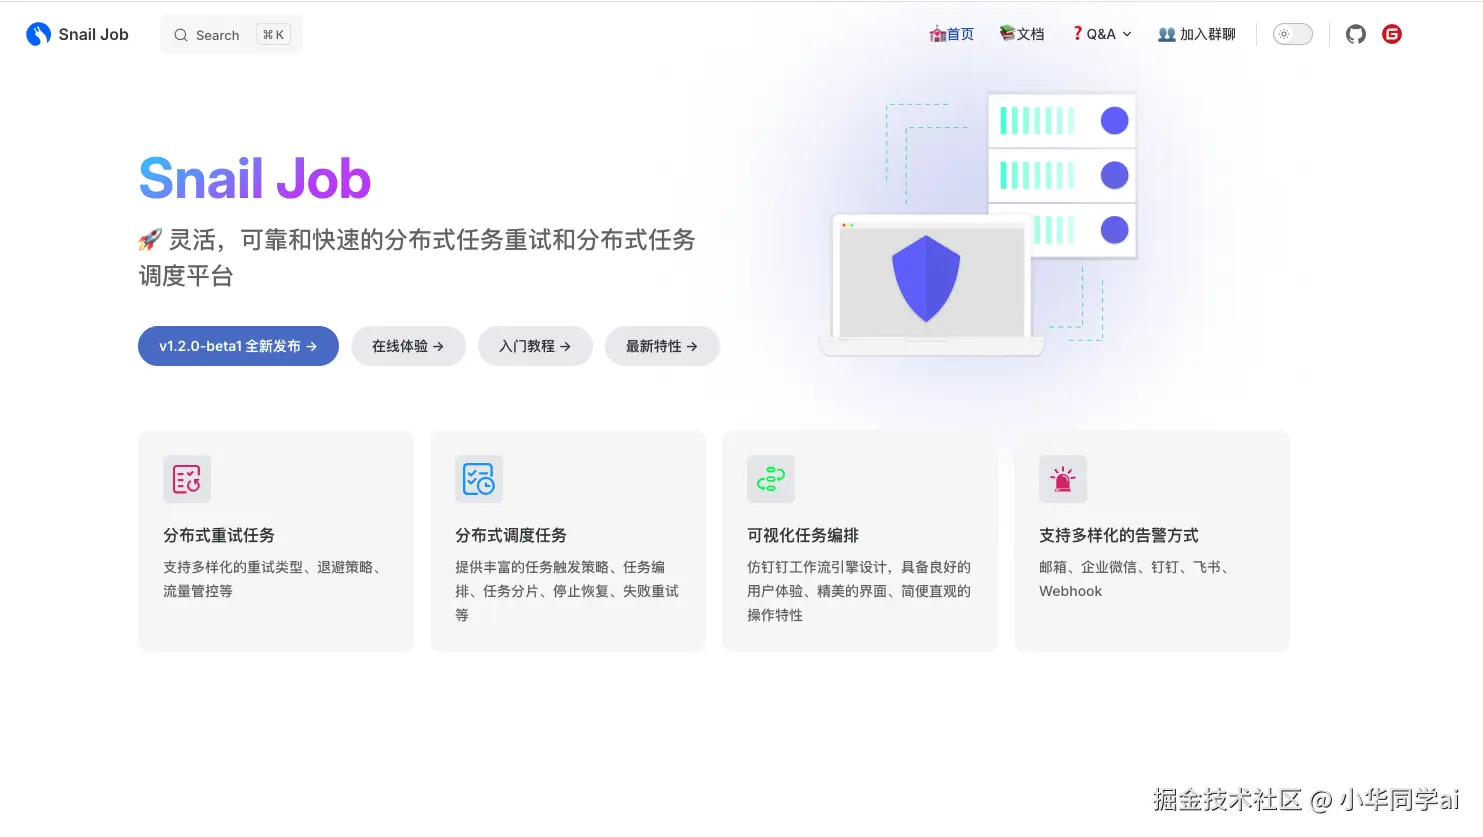Screen dimensions: 1483x837
Task: Click the Snail Job logo icon
Action: click(38, 34)
